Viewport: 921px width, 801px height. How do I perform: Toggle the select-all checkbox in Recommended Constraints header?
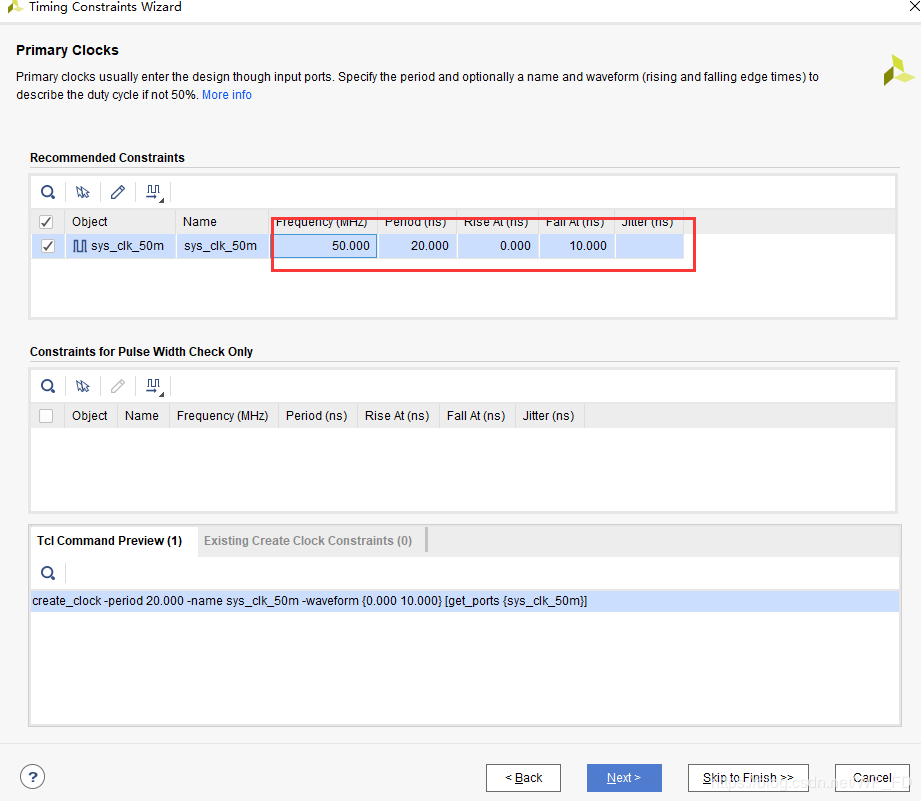[x=46, y=222]
